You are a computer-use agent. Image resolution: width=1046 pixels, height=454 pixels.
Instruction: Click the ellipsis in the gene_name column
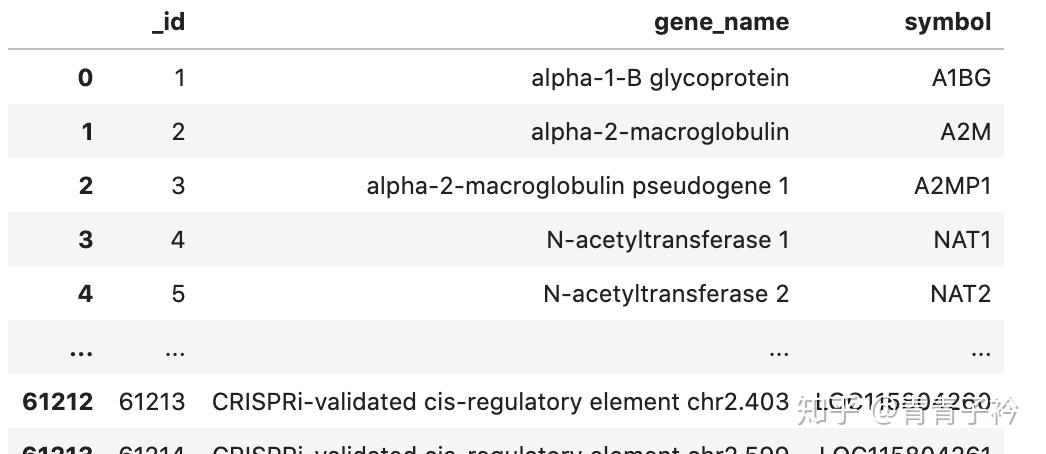click(x=778, y=351)
